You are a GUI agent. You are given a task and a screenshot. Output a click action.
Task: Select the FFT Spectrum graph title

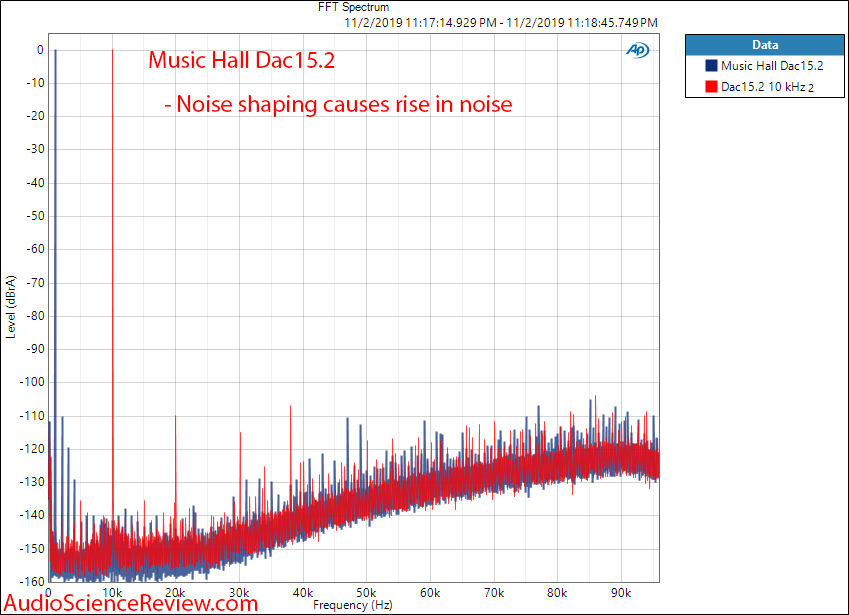354,7
